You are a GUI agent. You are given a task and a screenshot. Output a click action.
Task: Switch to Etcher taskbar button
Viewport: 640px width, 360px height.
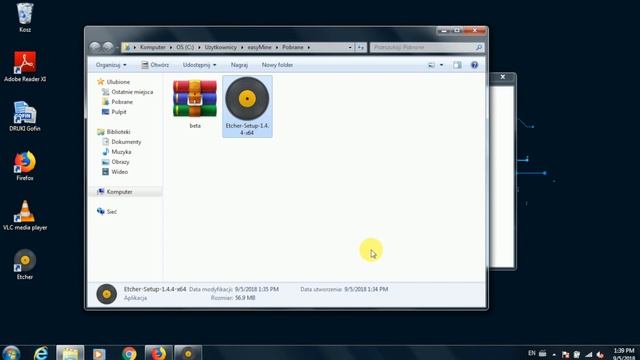pyautogui.click(x=188, y=353)
